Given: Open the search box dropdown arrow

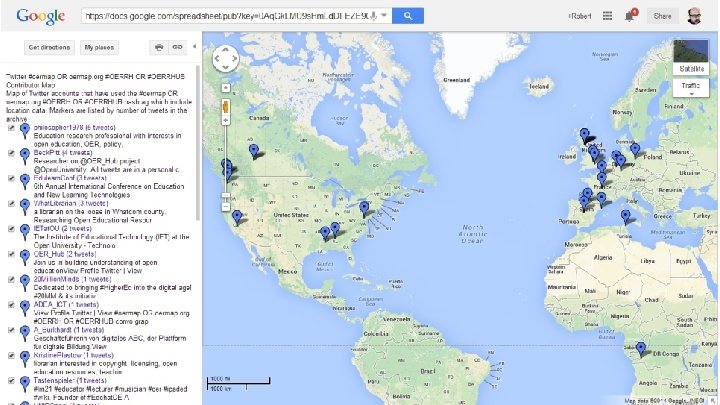Looking at the screenshot, I should pos(384,16).
